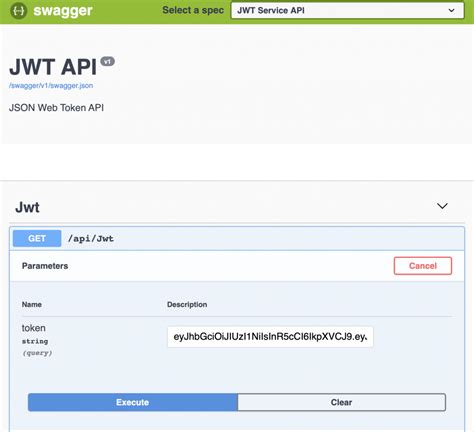Collapse the /api/Jwt operation row
The image size is (474, 432).
[x=237, y=239]
